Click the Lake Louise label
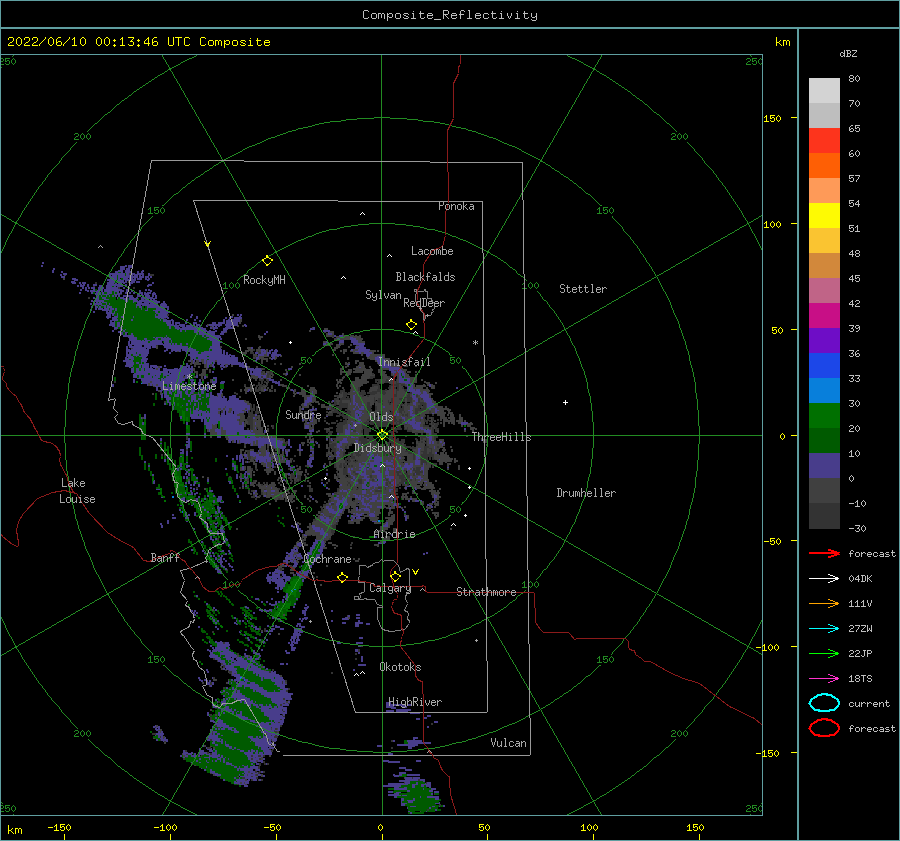This screenshot has width=900, height=841. pyautogui.click(x=77, y=491)
